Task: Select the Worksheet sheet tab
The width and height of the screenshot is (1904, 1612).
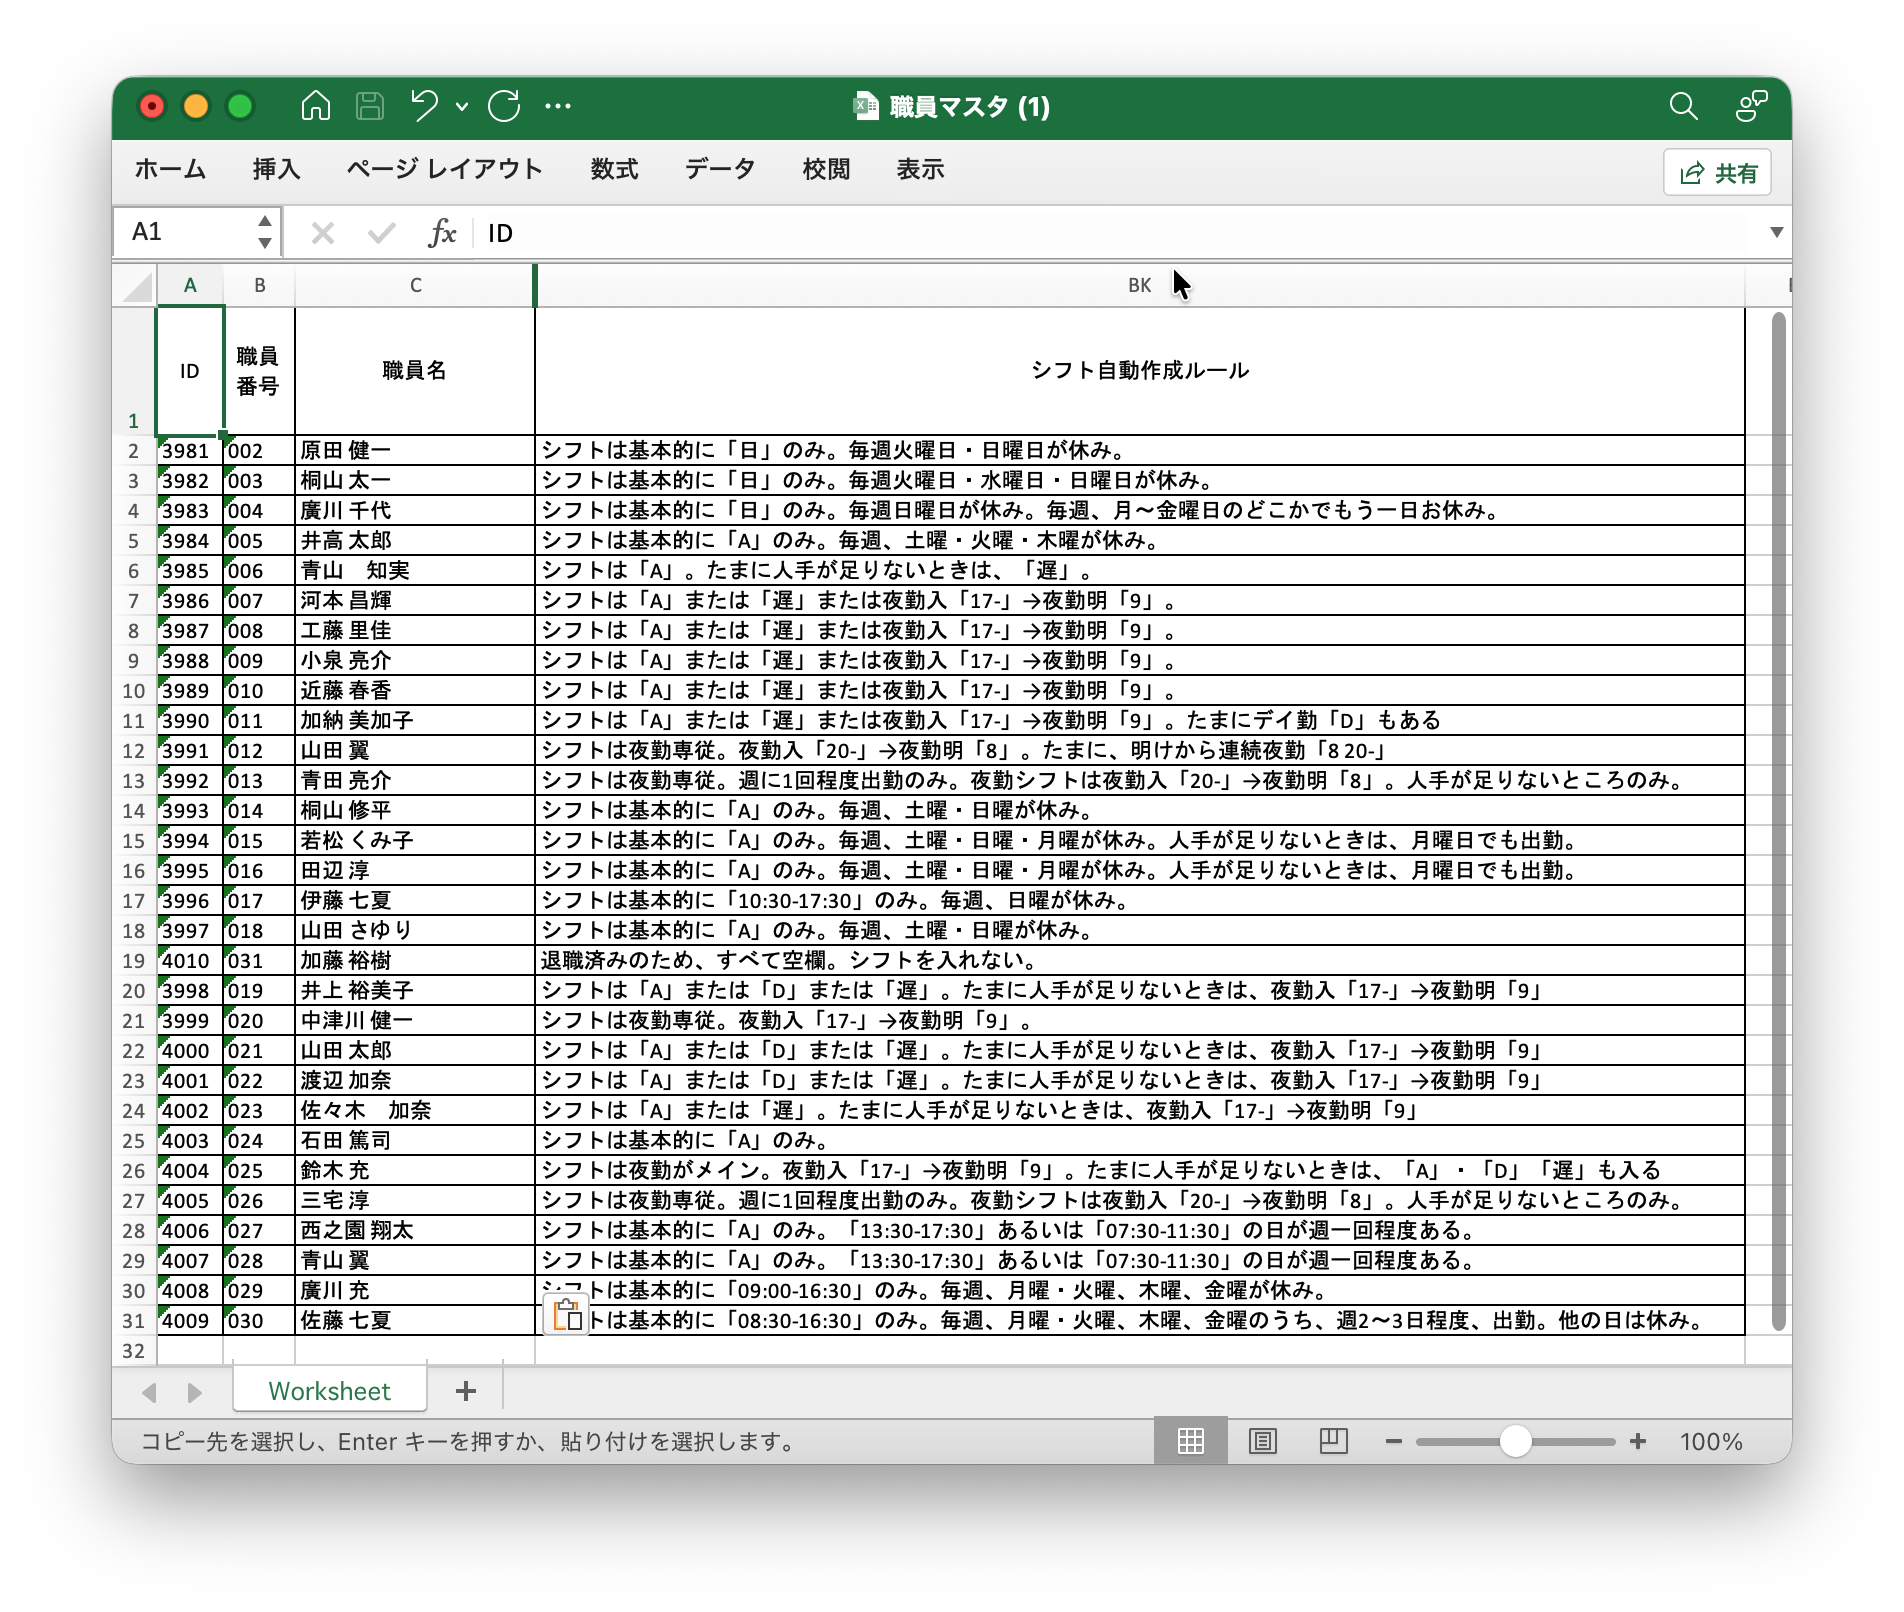Action: click(x=329, y=1391)
